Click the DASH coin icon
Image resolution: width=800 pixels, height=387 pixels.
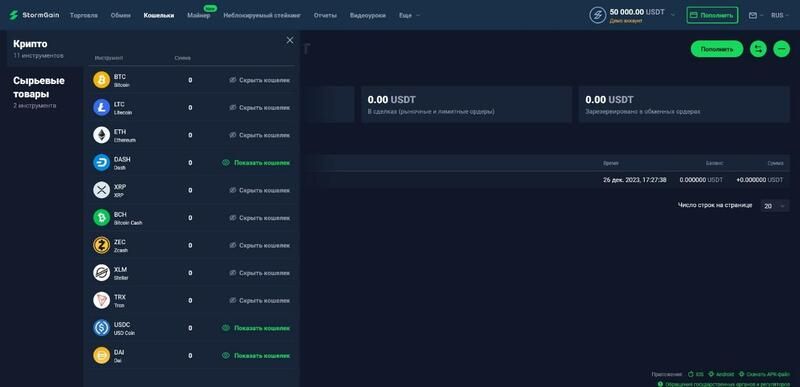pyautogui.click(x=102, y=163)
